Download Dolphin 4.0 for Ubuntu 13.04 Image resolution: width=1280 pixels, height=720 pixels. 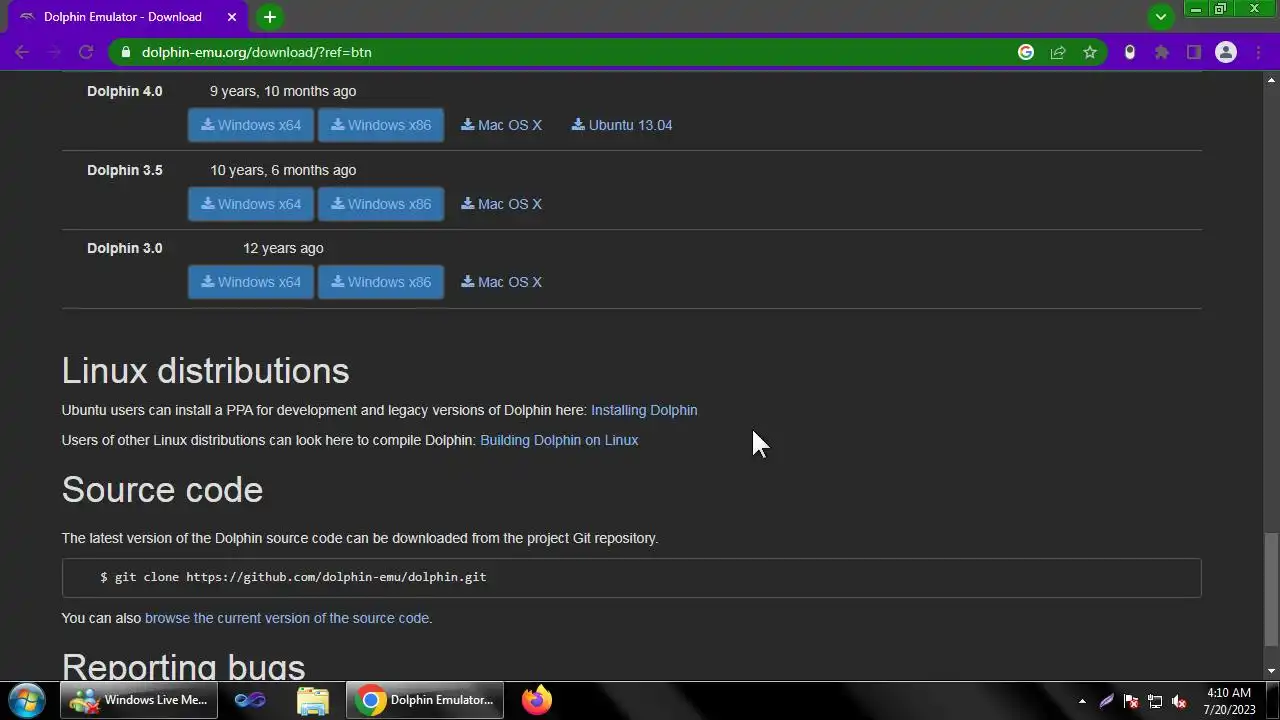(x=622, y=125)
